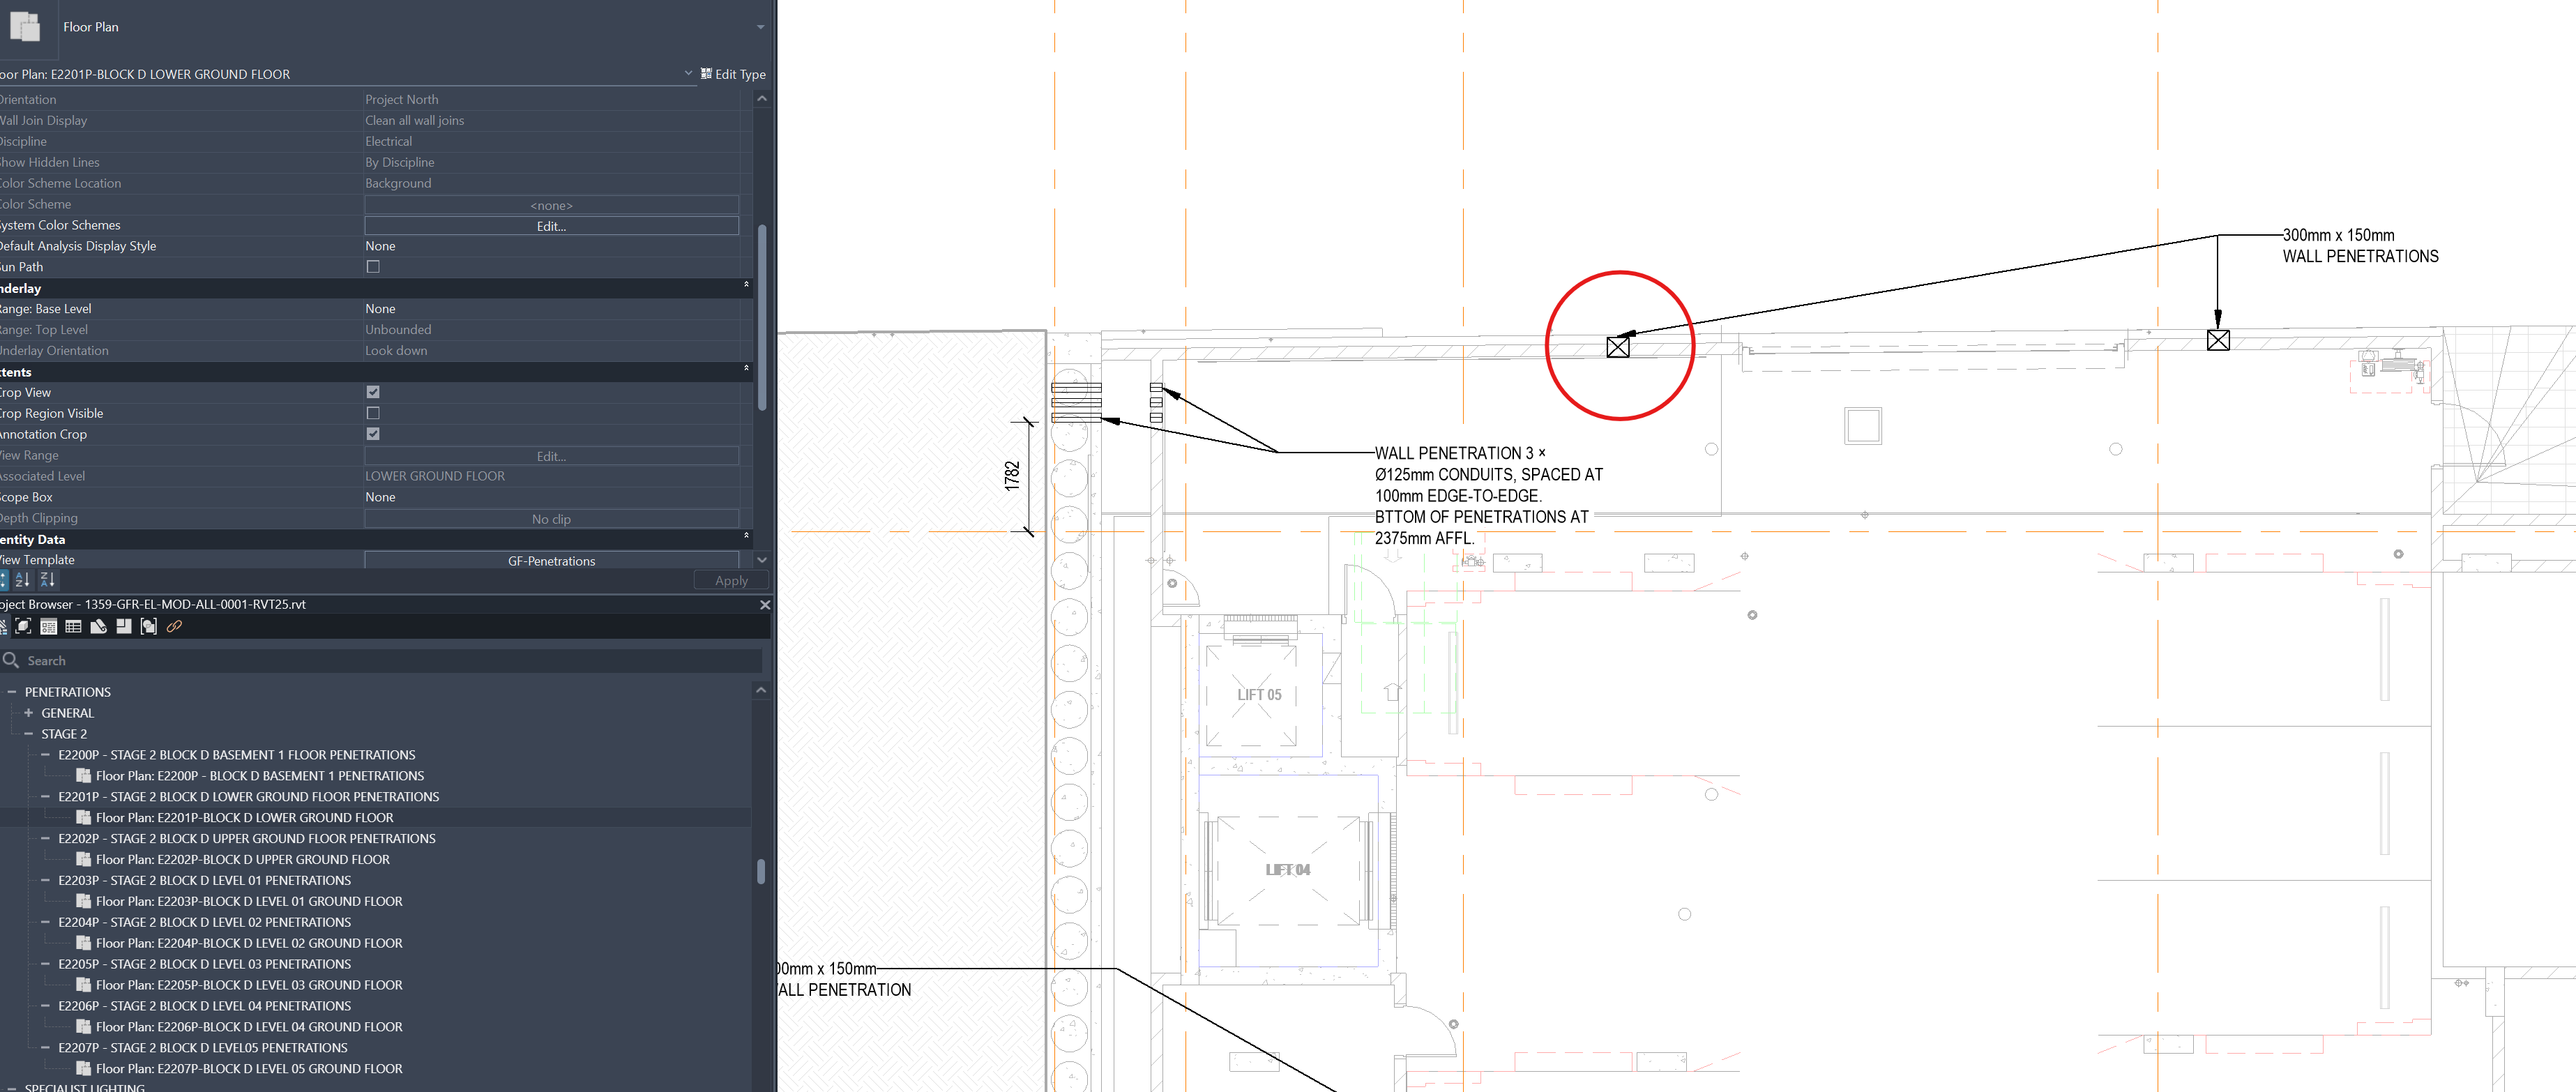Image resolution: width=2576 pixels, height=1092 pixels.
Task: Open the Floor Plan type selector dropdown
Action: pyautogui.click(x=760, y=27)
